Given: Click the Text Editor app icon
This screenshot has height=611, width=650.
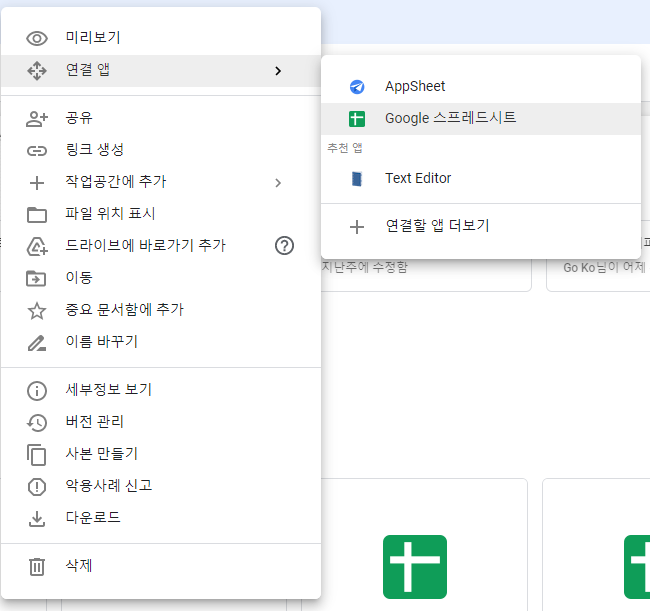Looking at the screenshot, I should (357, 179).
